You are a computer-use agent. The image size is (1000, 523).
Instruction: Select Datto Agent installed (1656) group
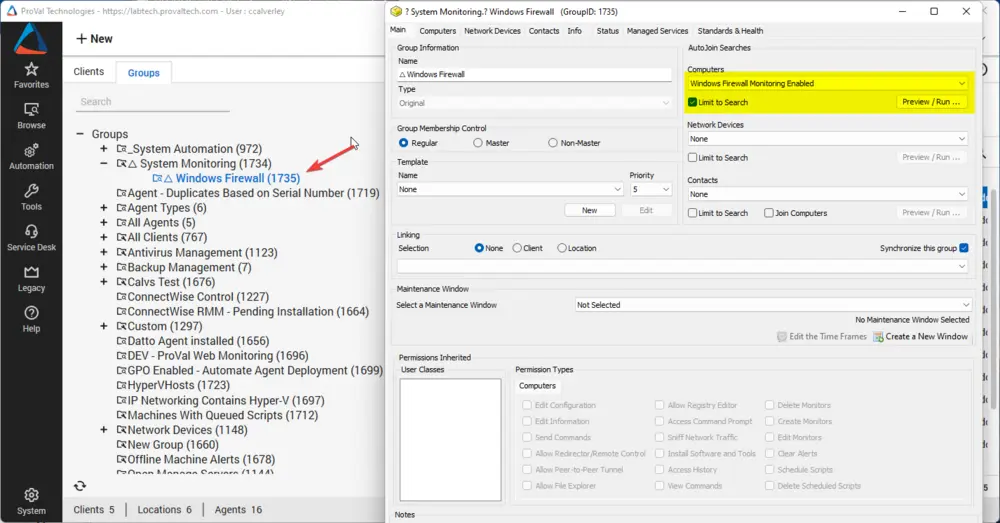point(198,341)
